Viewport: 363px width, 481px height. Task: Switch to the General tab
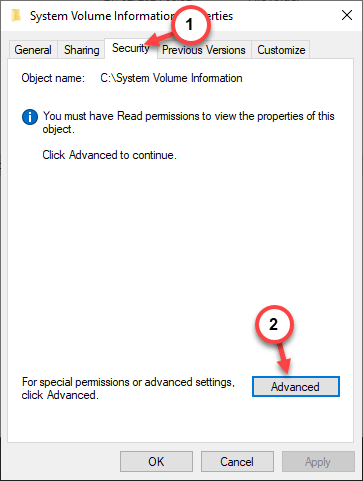pos(33,50)
